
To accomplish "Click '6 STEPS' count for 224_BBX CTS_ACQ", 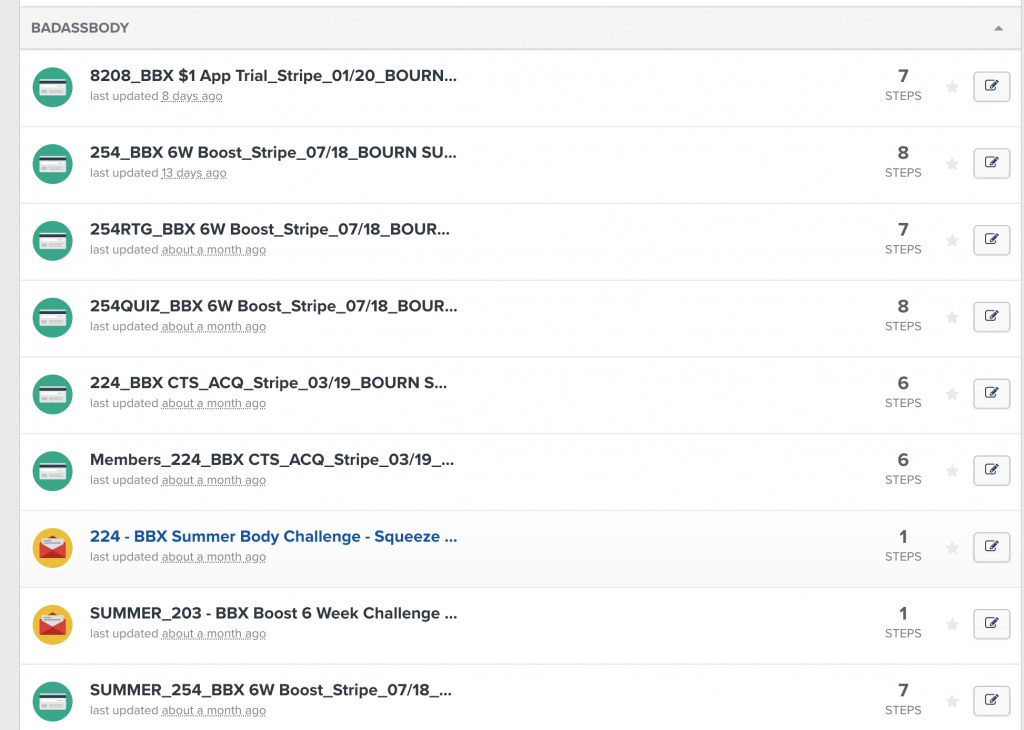I will pyautogui.click(x=903, y=392).
